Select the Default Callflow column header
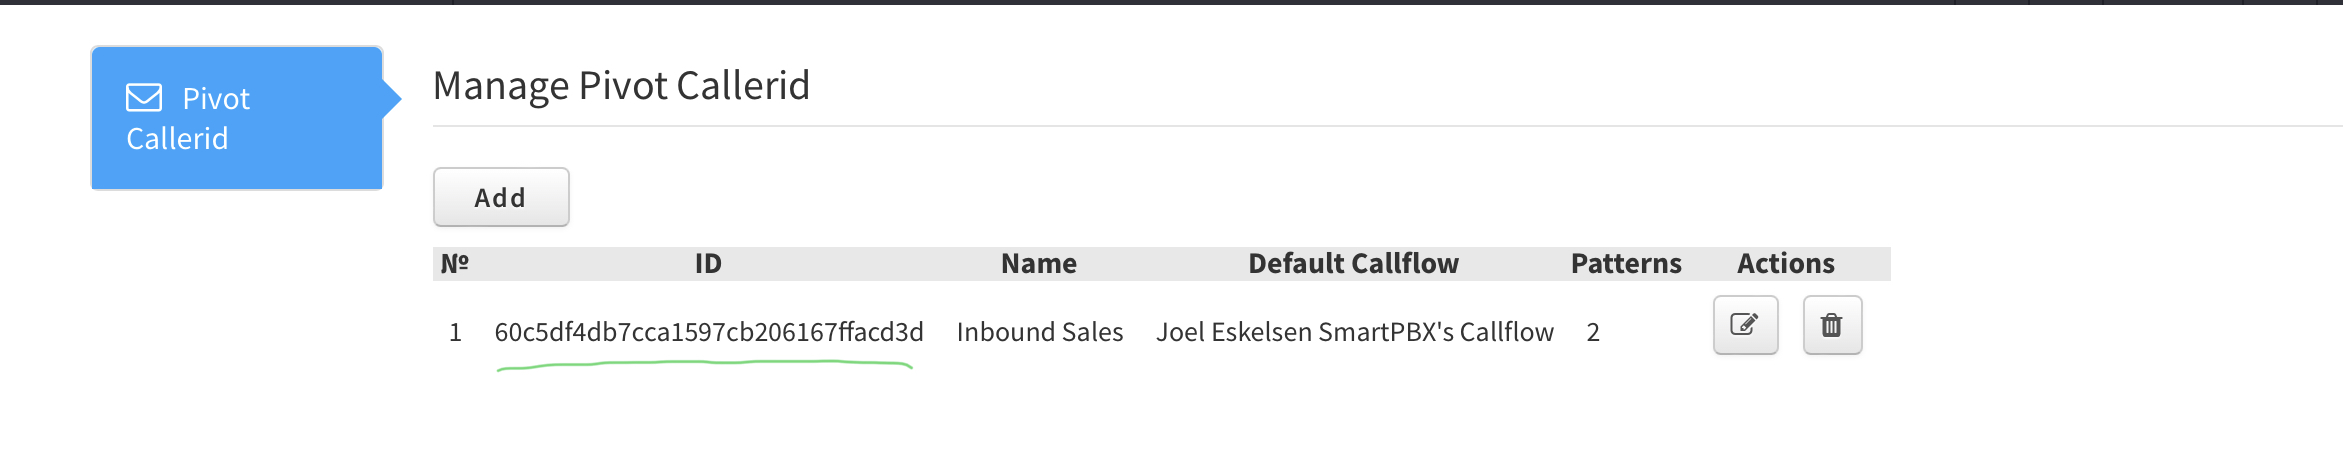Screen dimensions: 2343x470 [x=1353, y=264]
